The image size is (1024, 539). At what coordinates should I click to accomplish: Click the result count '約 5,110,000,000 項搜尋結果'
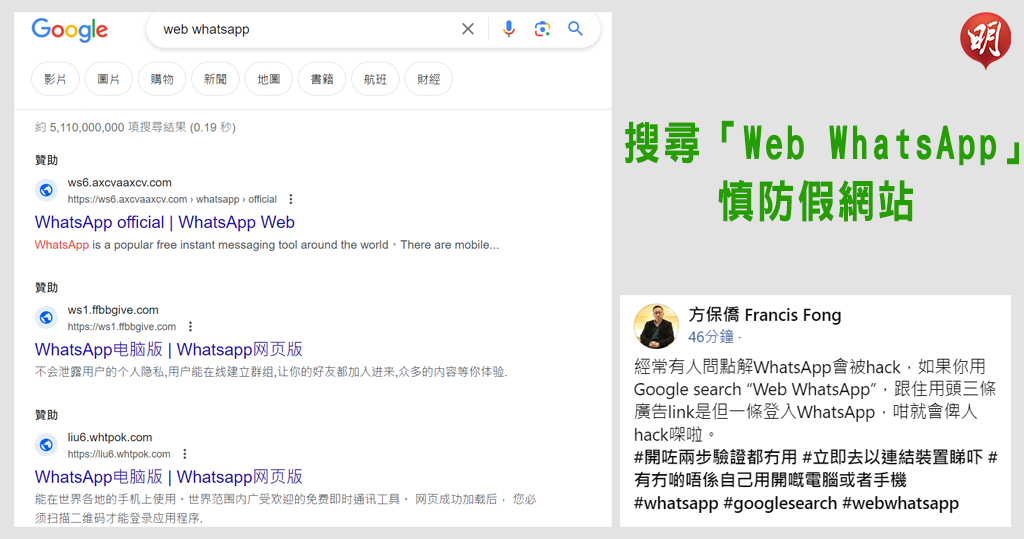(110, 127)
